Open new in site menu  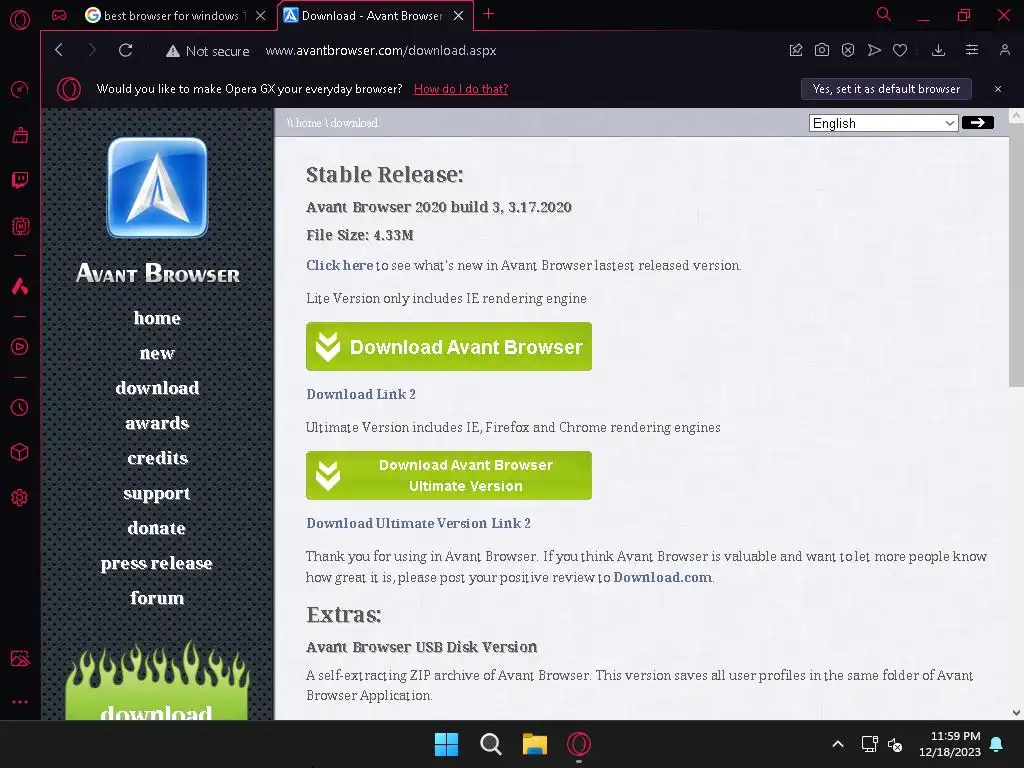point(157,353)
